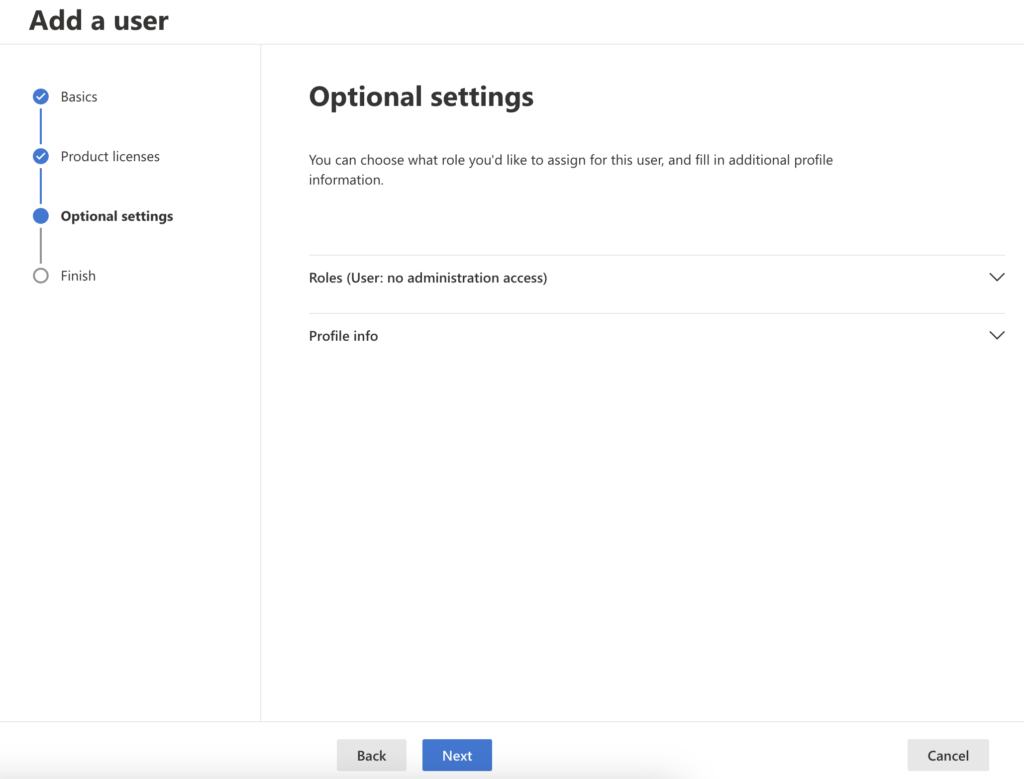Jump to the Product licenses step label

[110, 156]
